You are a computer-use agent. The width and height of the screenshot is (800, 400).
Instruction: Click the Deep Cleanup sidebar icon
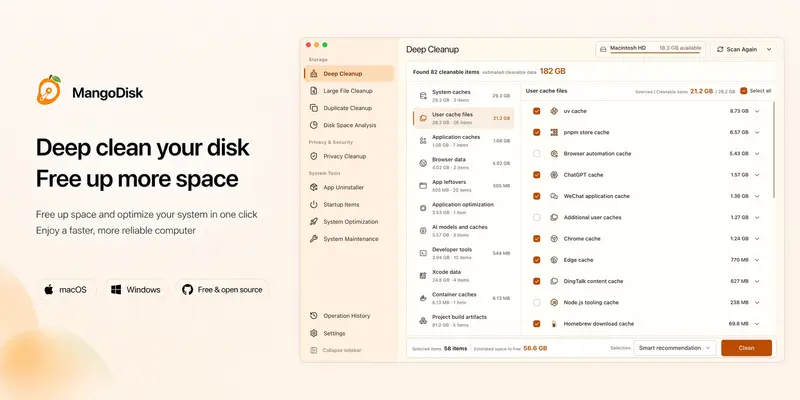314,73
